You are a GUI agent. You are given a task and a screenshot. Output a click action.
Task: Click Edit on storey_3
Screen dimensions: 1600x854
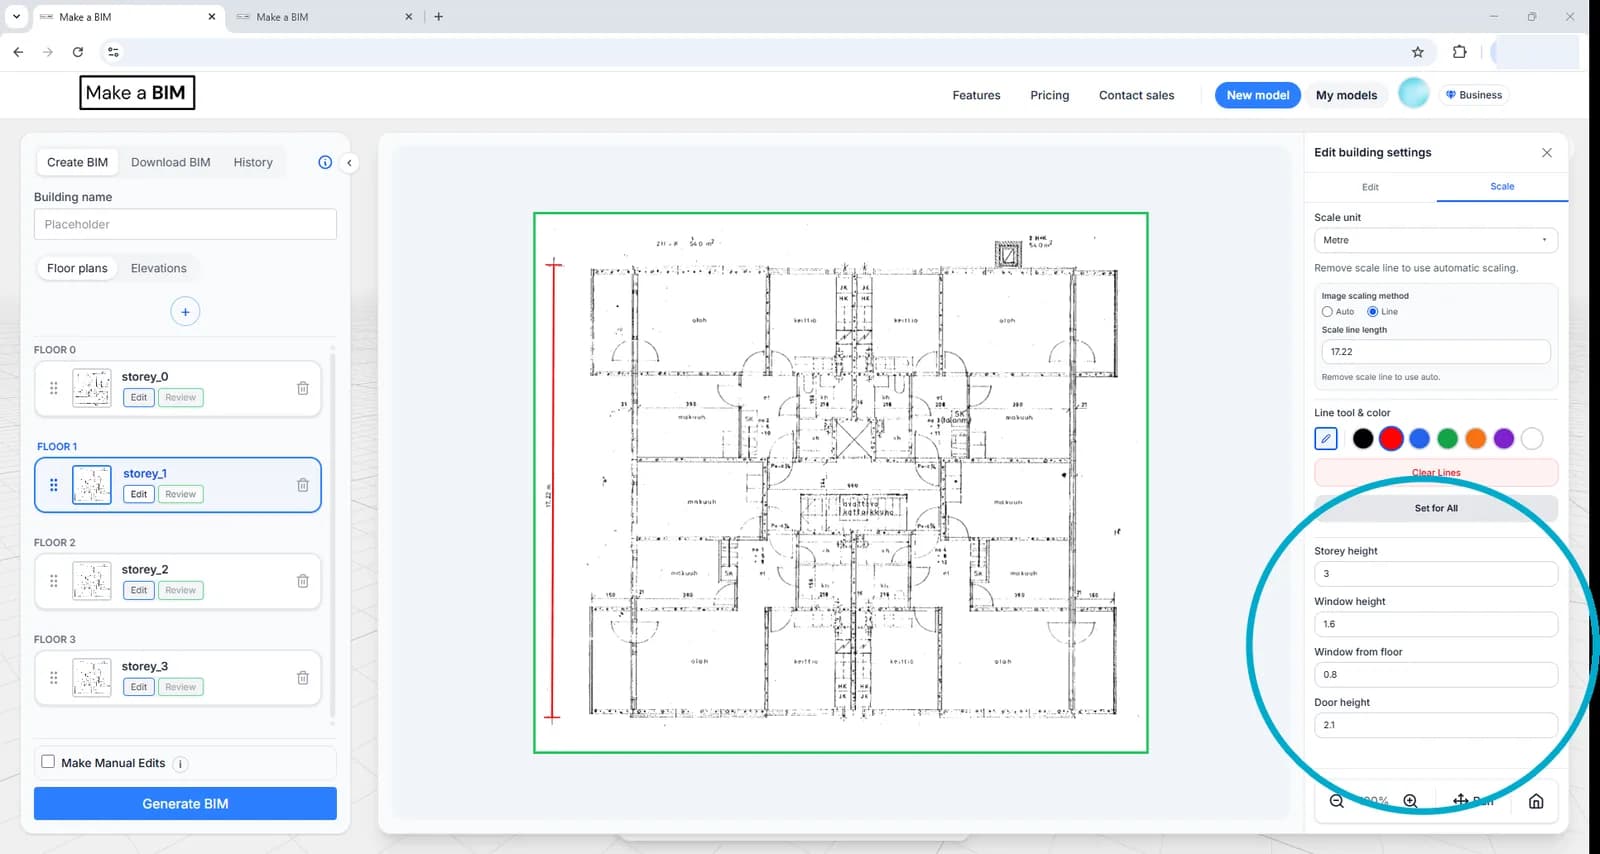(x=139, y=687)
